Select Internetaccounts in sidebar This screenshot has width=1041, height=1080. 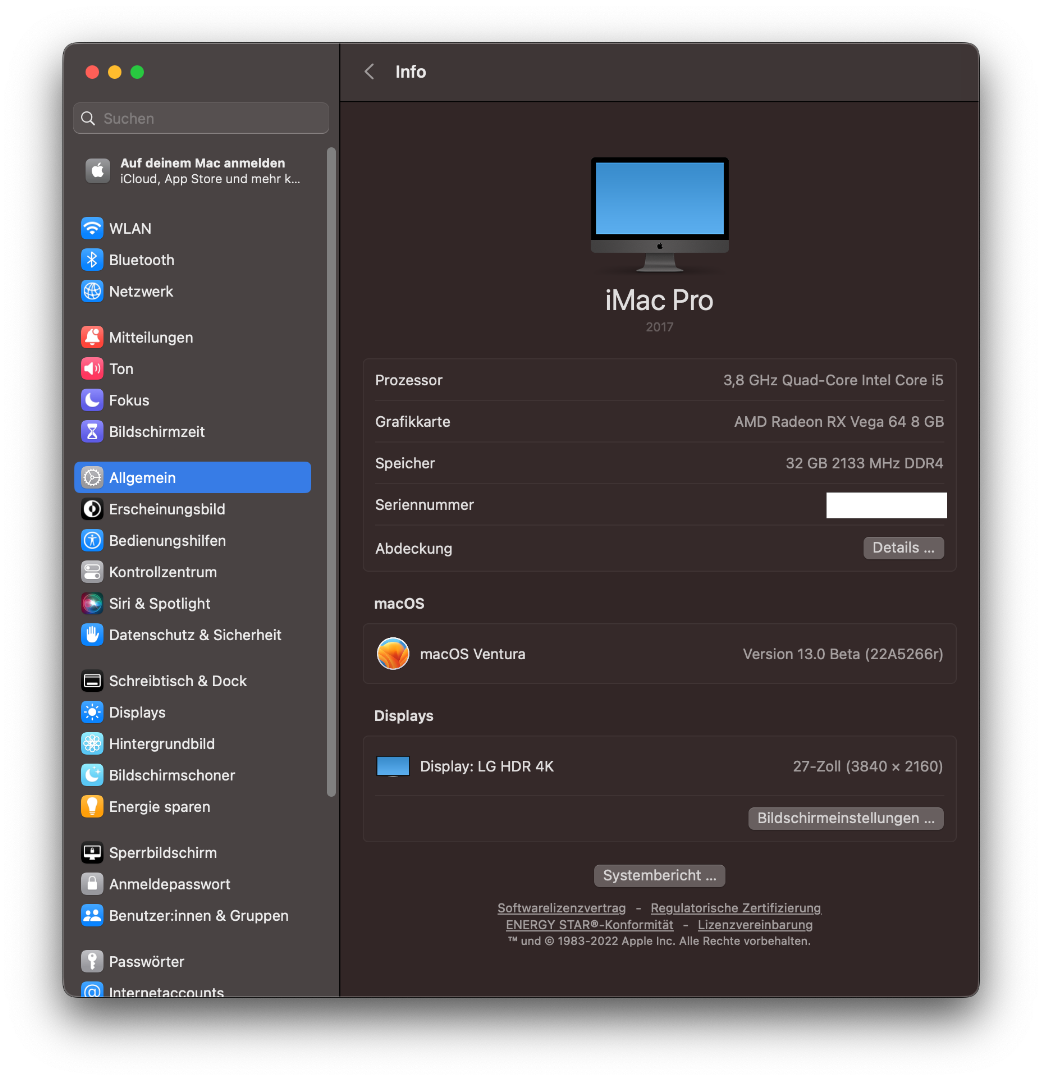(166, 992)
